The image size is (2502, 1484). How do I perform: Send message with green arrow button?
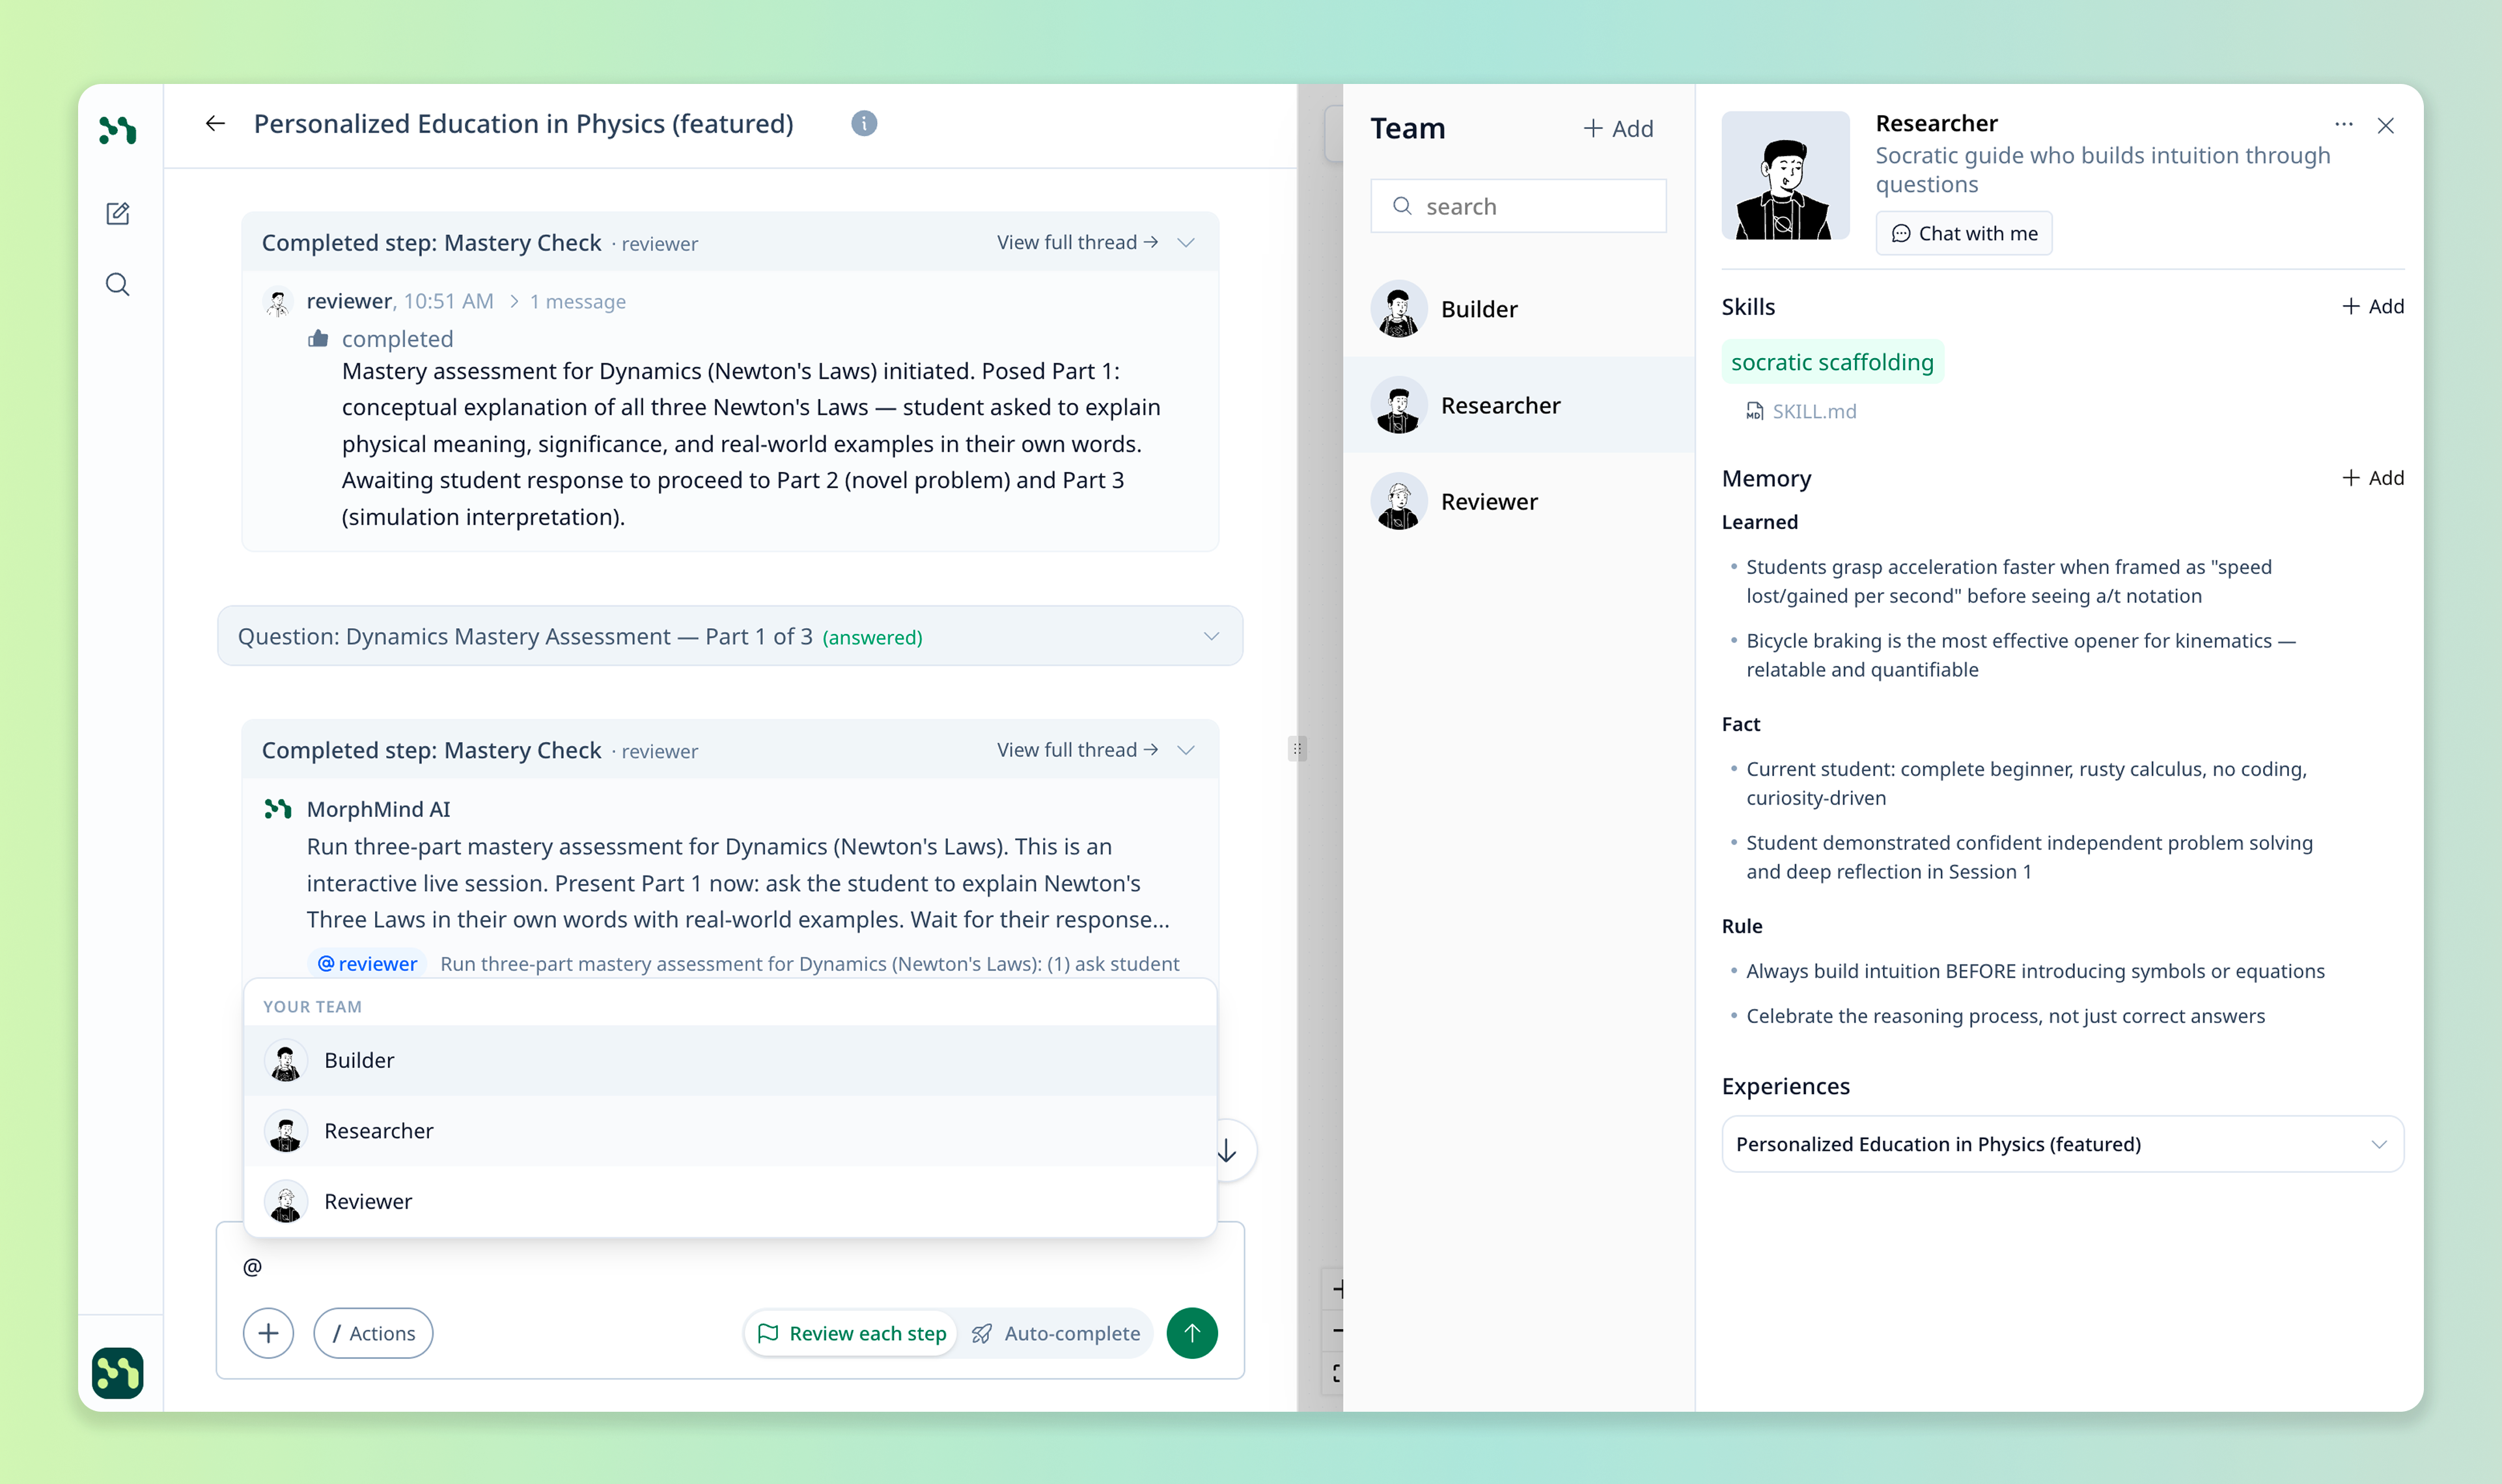1191,1333
